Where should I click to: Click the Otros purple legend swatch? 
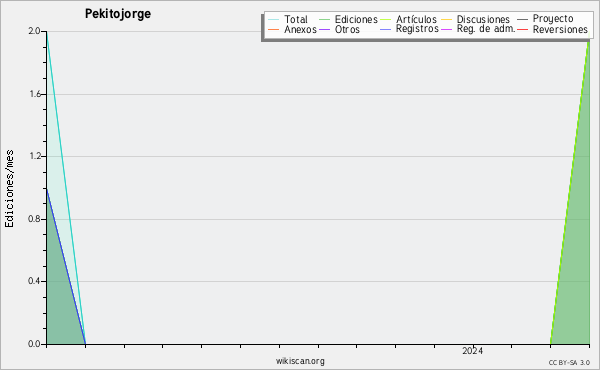click(x=324, y=30)
